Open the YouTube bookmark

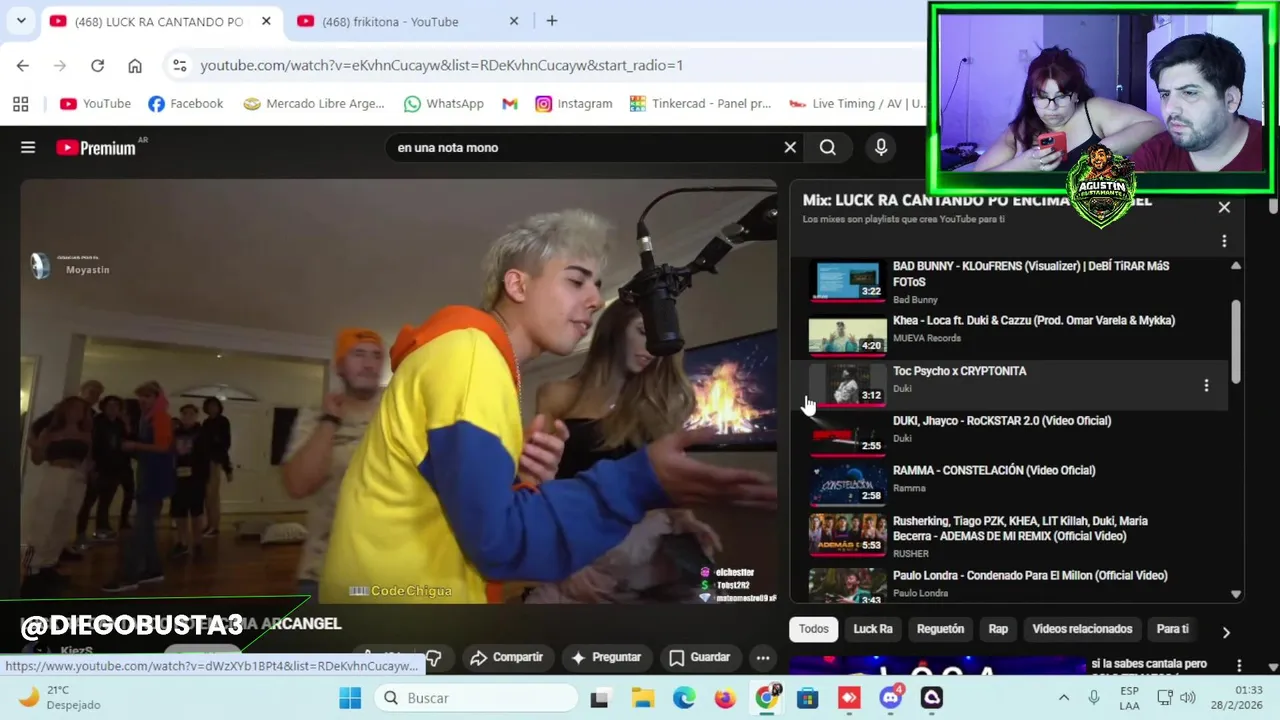(95, 103)
